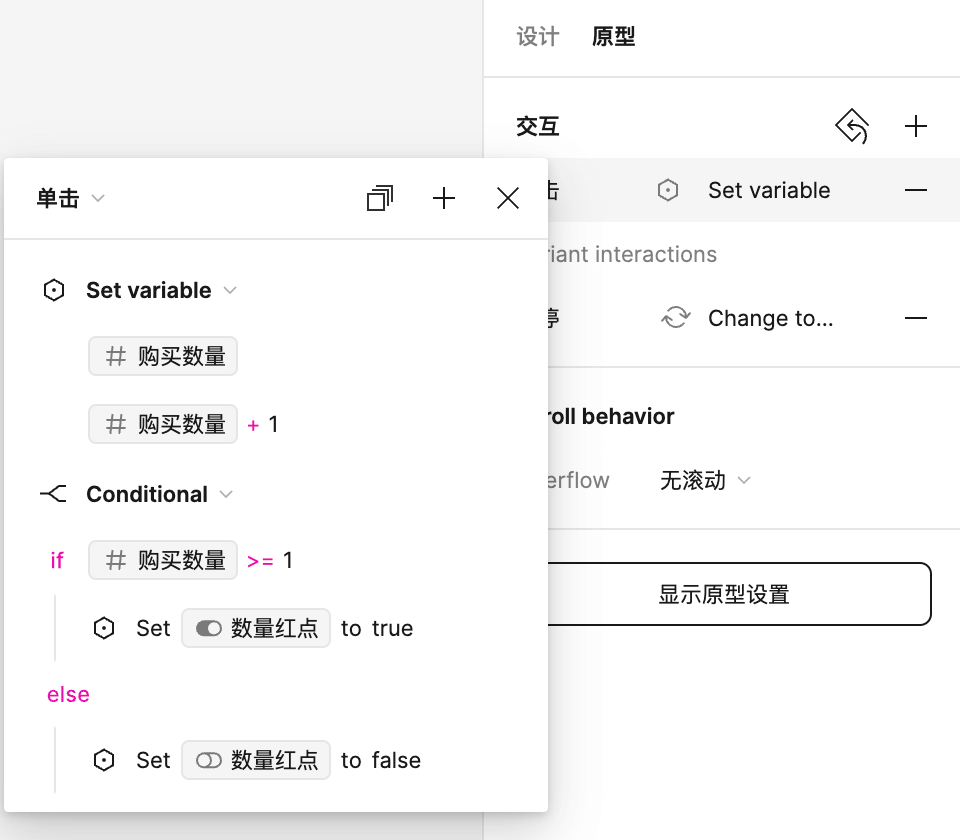This screenshot has height=840, width=960.
Task: Open the 单击 trigger dropdown
Action: tap(70, 199)
